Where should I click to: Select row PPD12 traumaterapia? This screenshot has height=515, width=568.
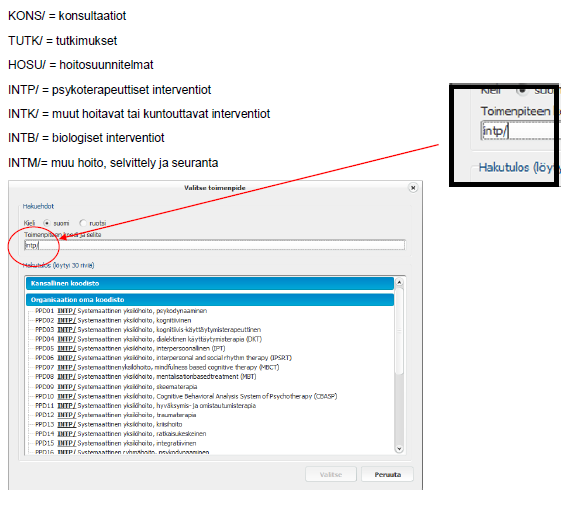[x=116, y=415]
